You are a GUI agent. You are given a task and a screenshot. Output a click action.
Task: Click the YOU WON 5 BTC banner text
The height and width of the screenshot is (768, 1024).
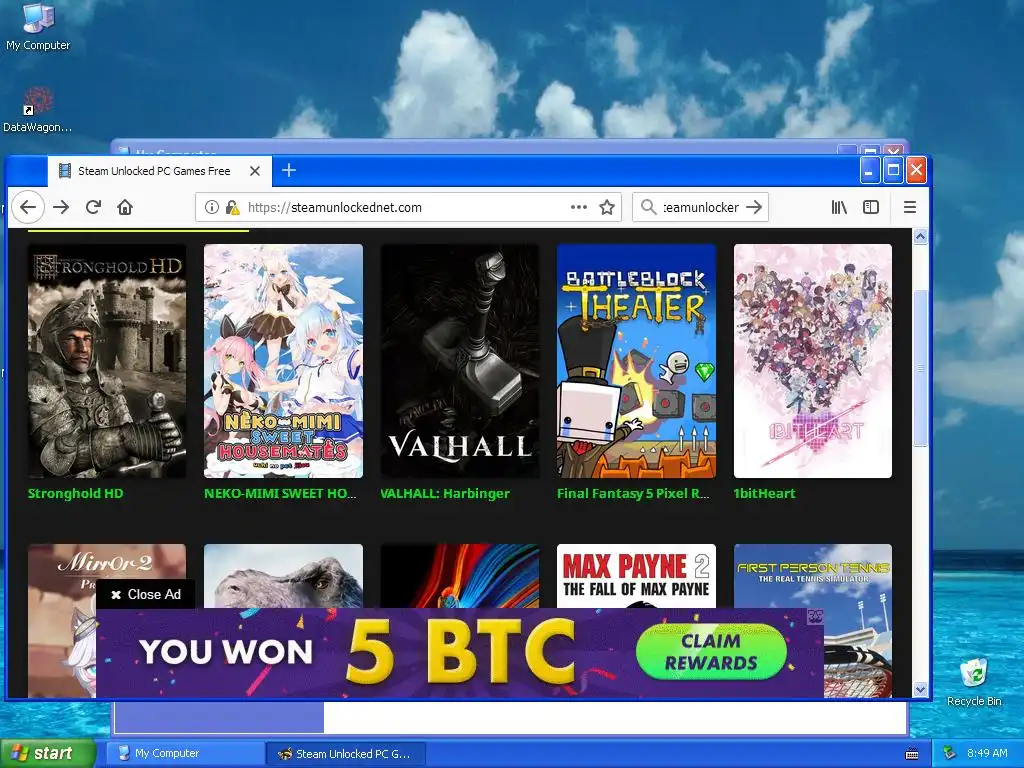point(356,652)
